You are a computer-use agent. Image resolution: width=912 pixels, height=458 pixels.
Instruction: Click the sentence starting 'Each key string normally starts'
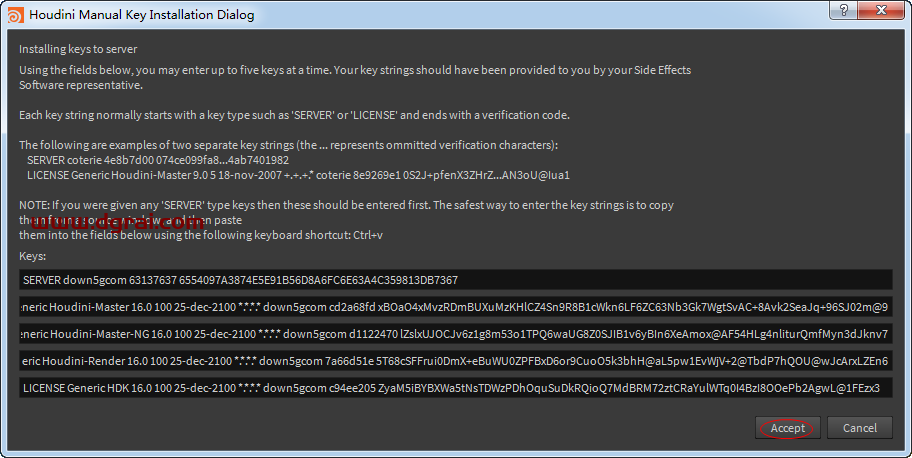coord(294,115)
